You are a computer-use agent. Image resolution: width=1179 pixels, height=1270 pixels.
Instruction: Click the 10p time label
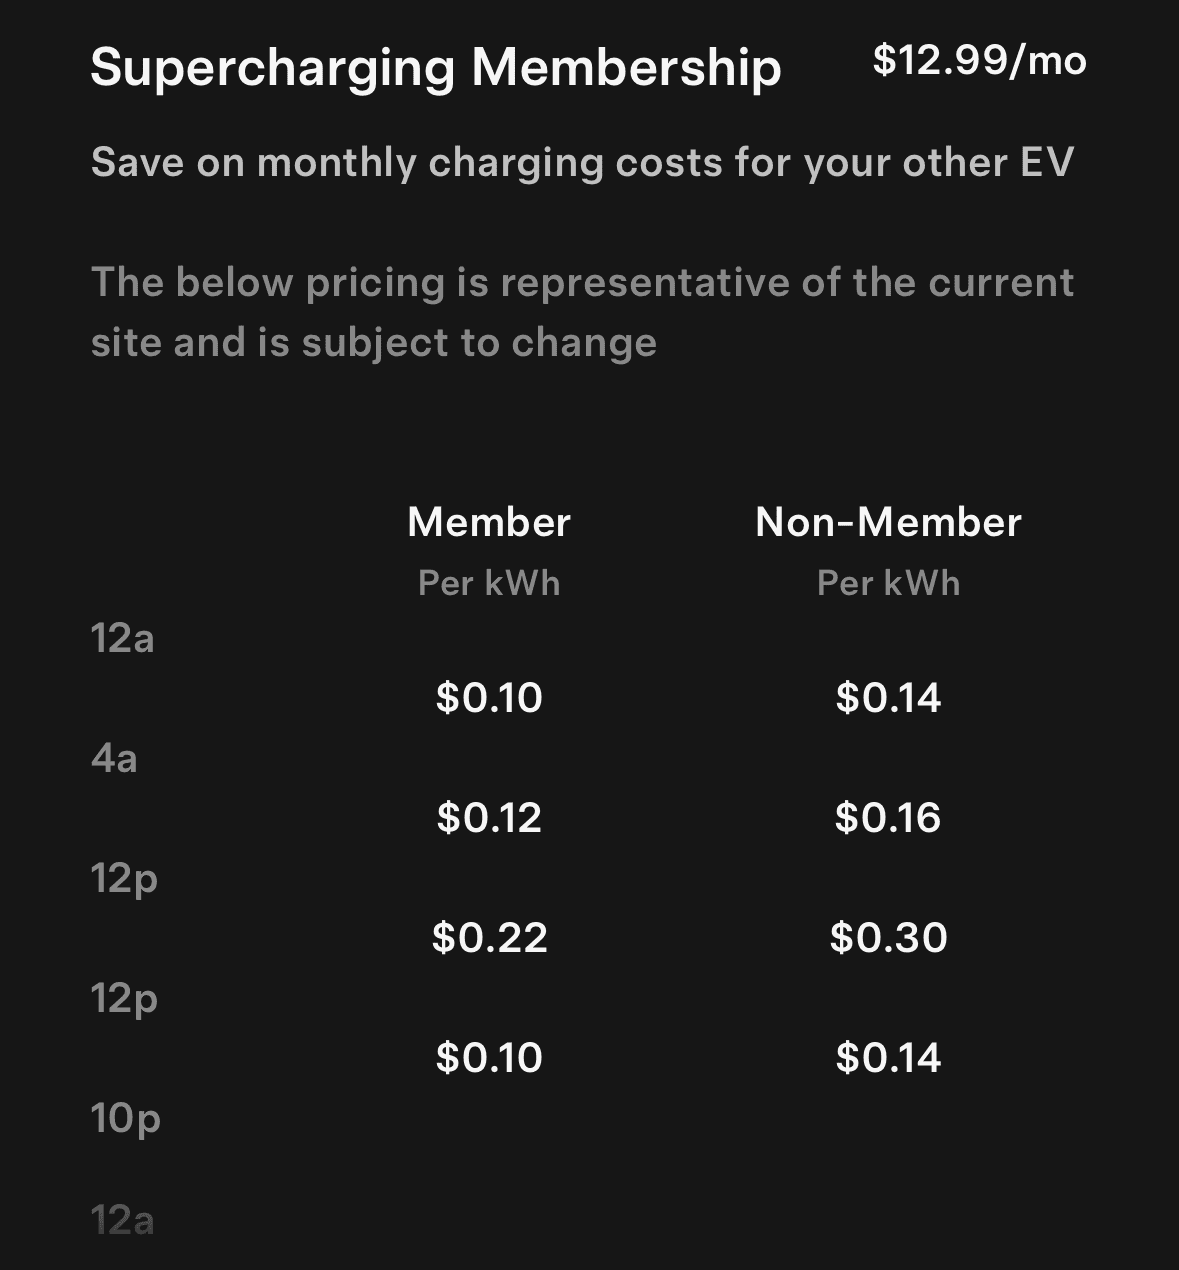tap(125, 1118)
